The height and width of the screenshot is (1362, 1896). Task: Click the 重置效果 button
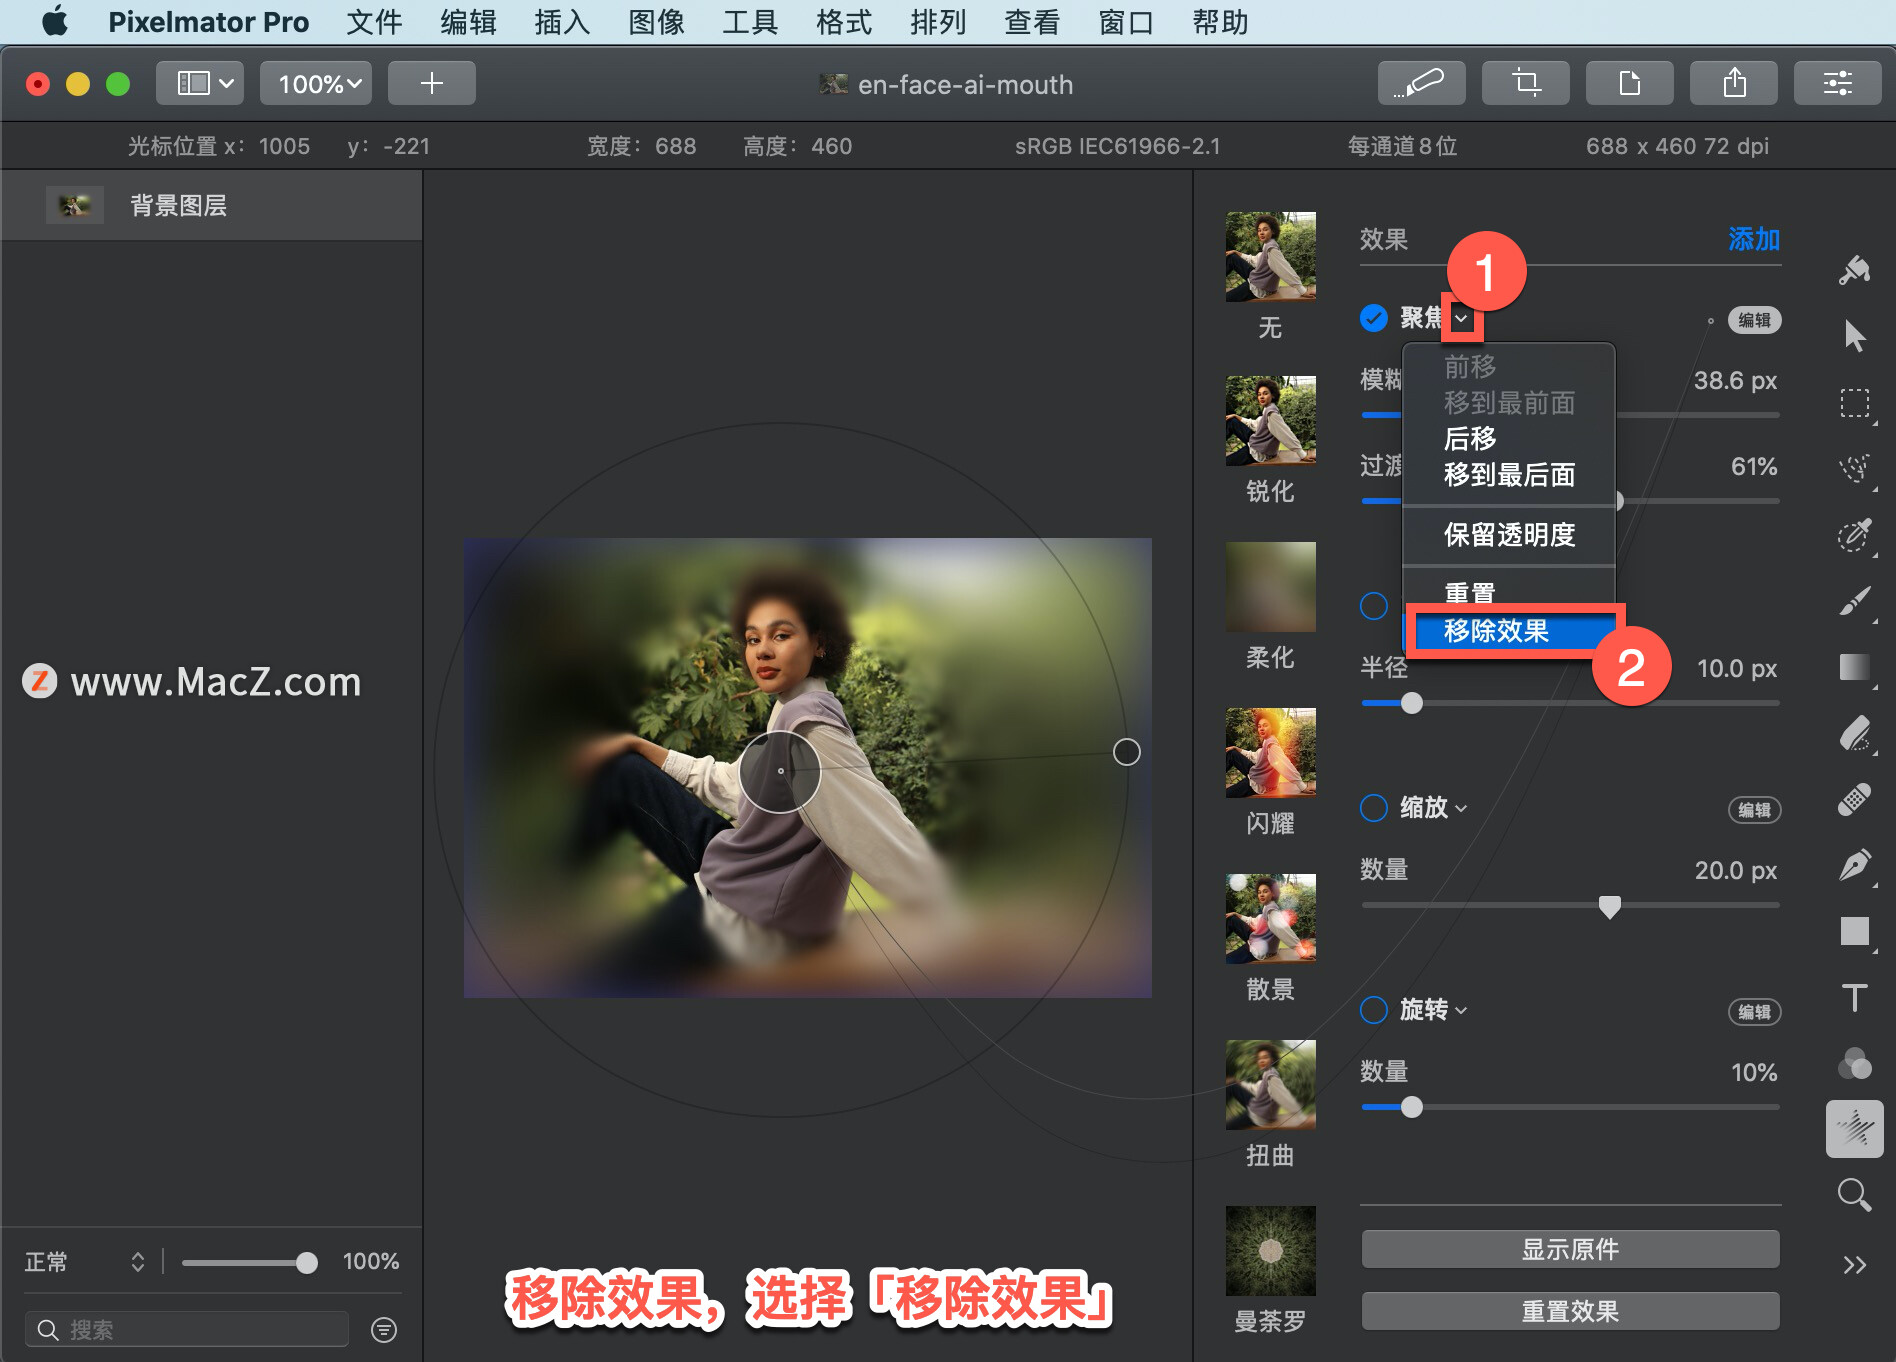(1570, 1311)
